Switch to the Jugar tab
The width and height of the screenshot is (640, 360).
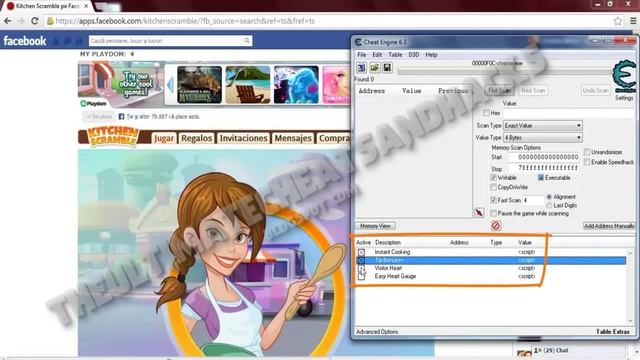(x=164, y=138)
